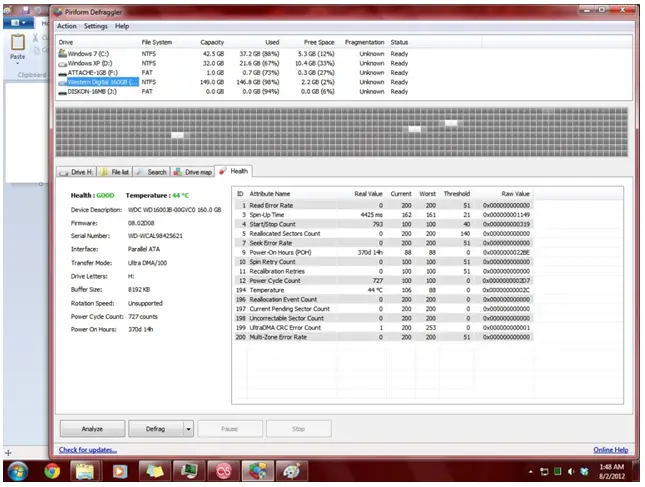Select the Recalibration Retries row
Image resolution: width=645 pixels, height=487 pixels.
(x=383, y=271)
